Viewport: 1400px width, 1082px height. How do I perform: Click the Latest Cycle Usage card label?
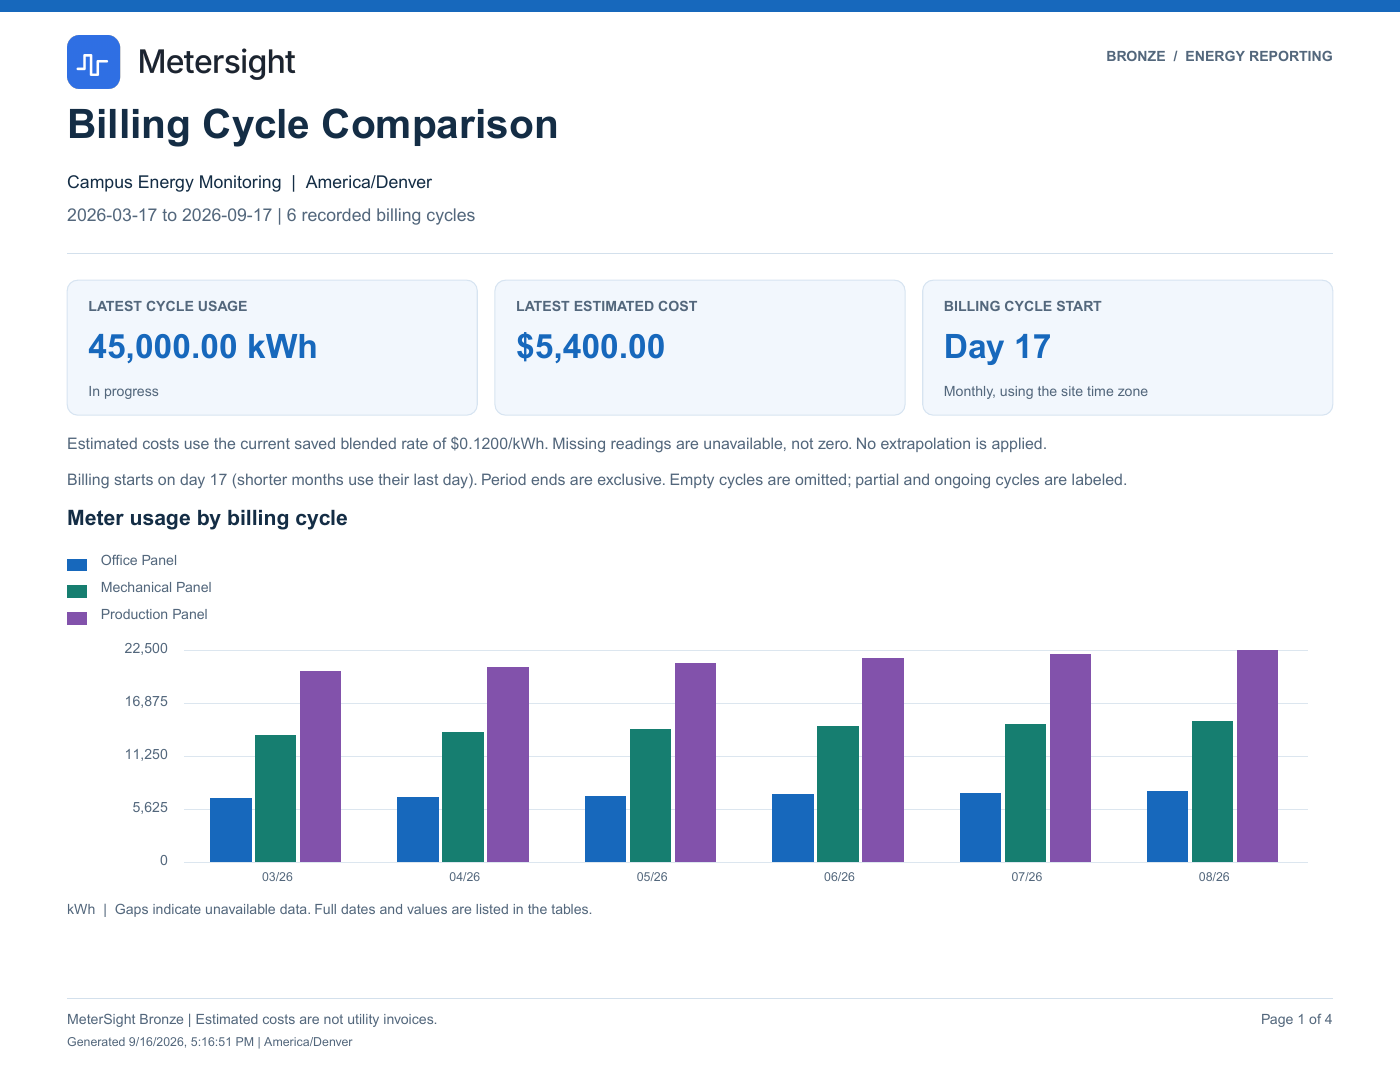point(167,306)
